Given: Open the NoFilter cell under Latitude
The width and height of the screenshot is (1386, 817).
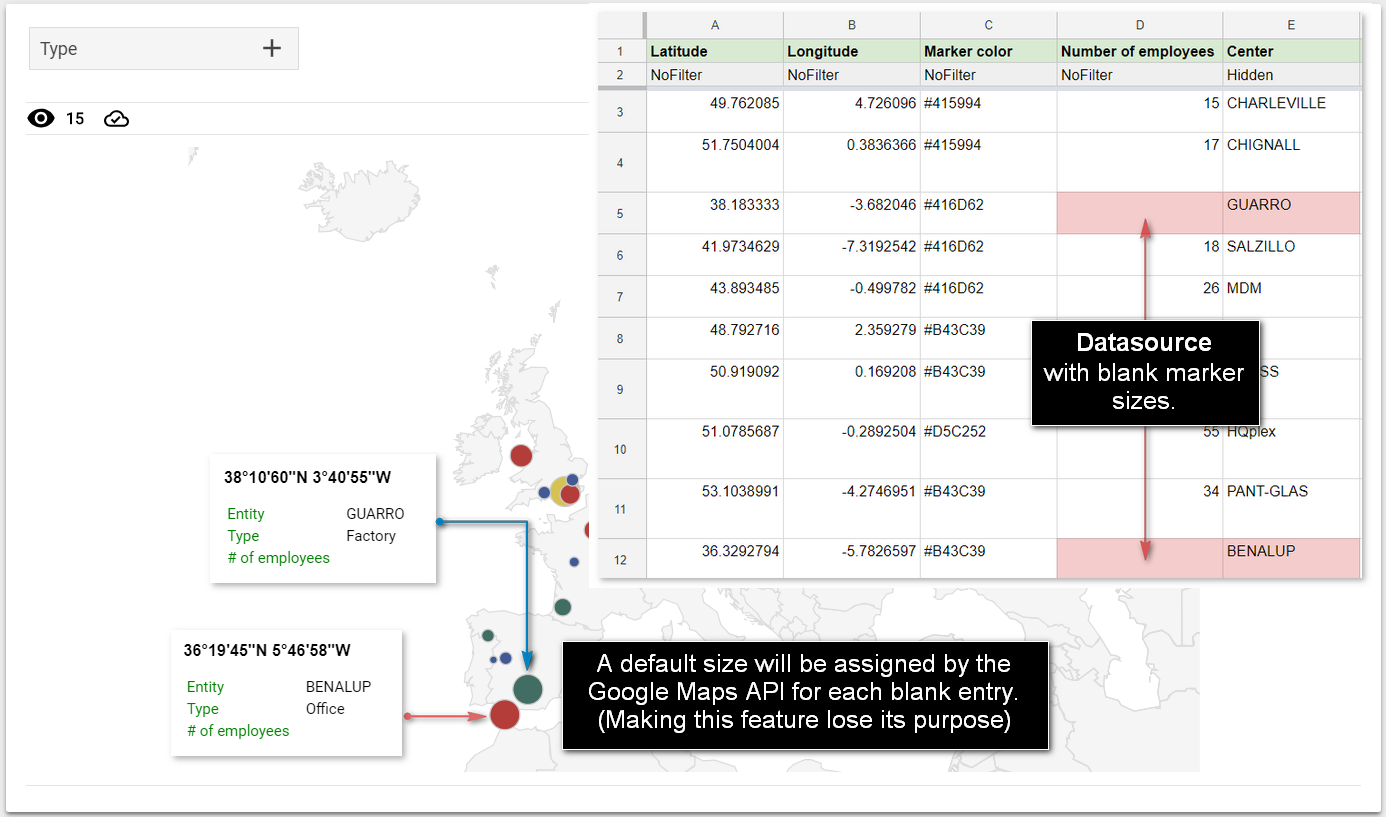Looking at the screenshot, I should pos(714,75).
